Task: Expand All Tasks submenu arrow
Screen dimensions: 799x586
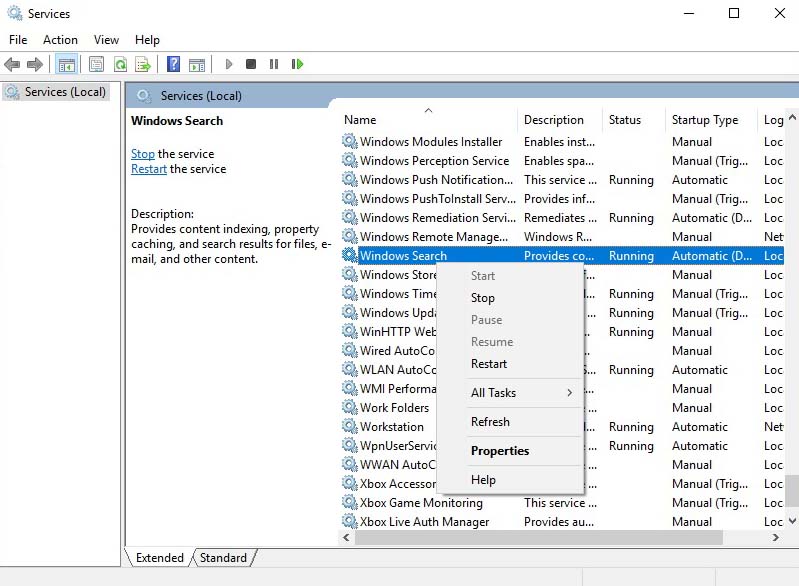Action: (x=569, y=393)
